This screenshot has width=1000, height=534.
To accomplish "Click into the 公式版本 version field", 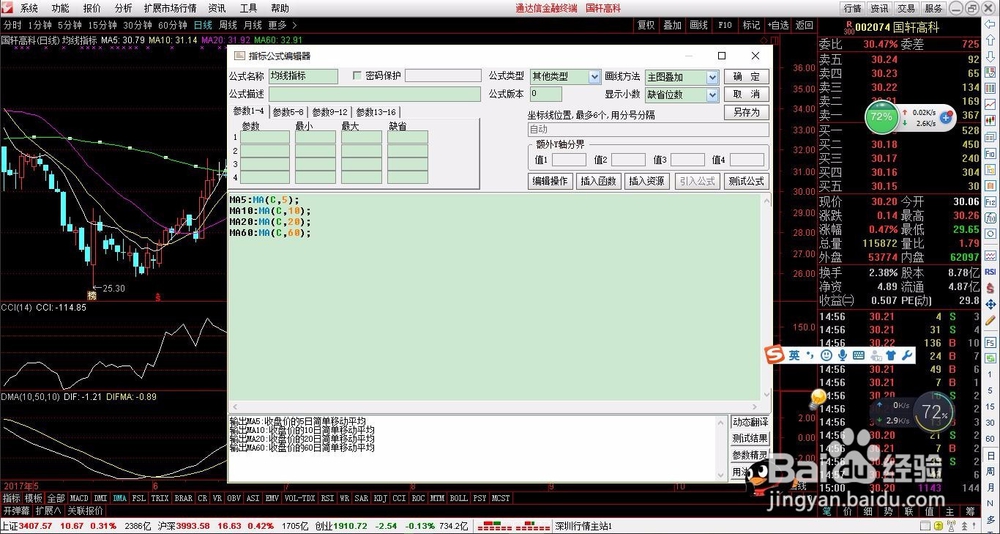I will tap(546, 94).
